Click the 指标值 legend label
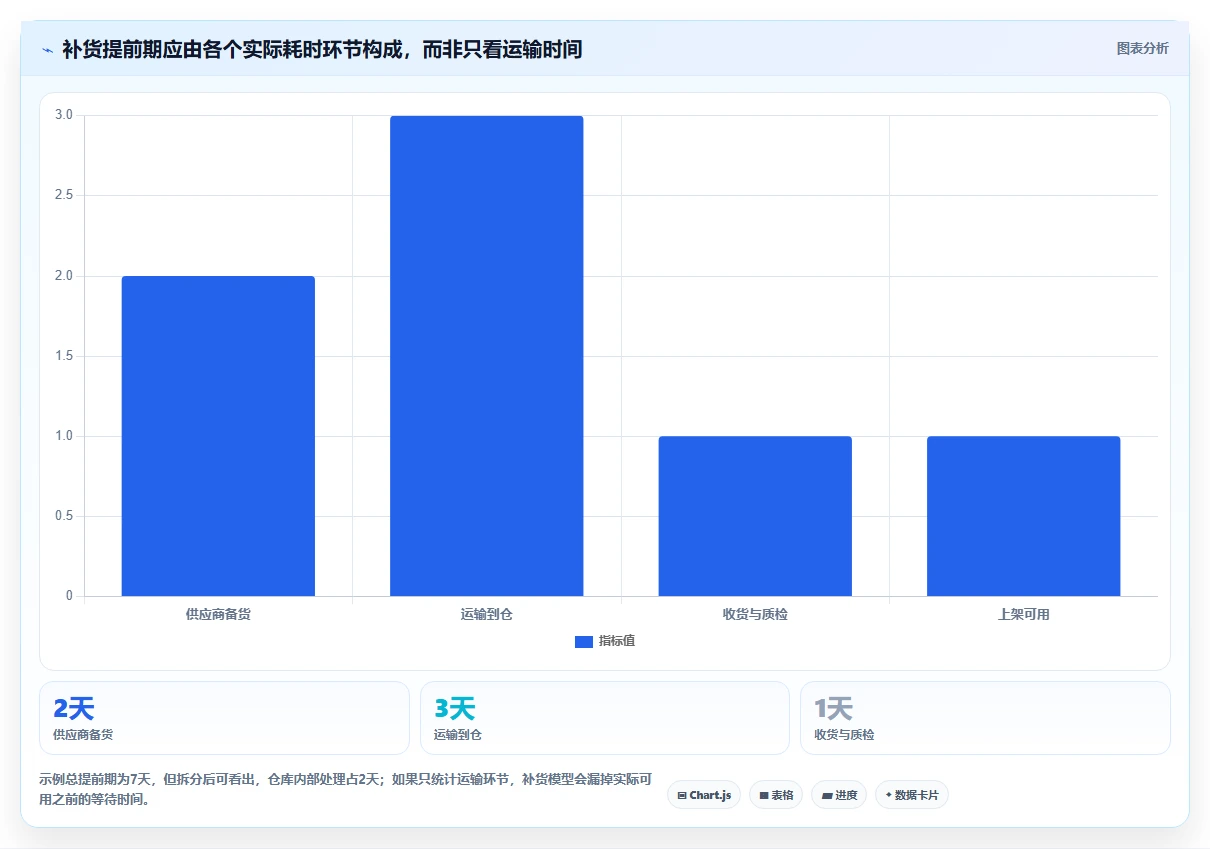 coord(617,641)
